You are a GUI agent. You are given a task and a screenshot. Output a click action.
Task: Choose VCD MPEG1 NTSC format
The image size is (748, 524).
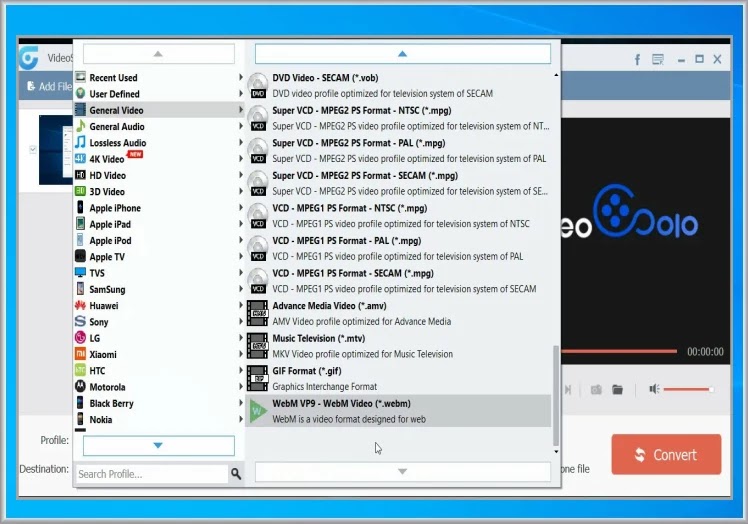point(398,216)
